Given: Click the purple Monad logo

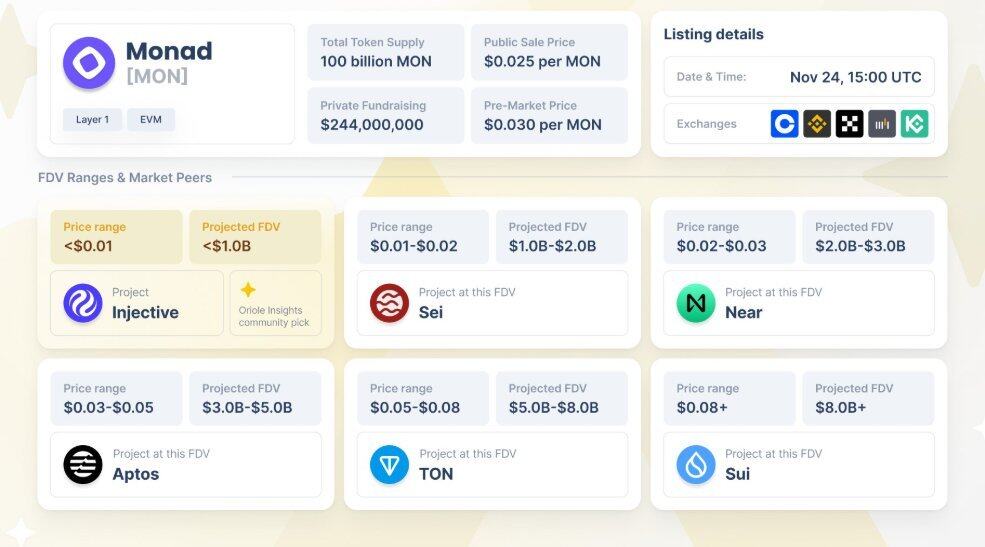Looking at the screenshot, I should [x=89, y=63].
